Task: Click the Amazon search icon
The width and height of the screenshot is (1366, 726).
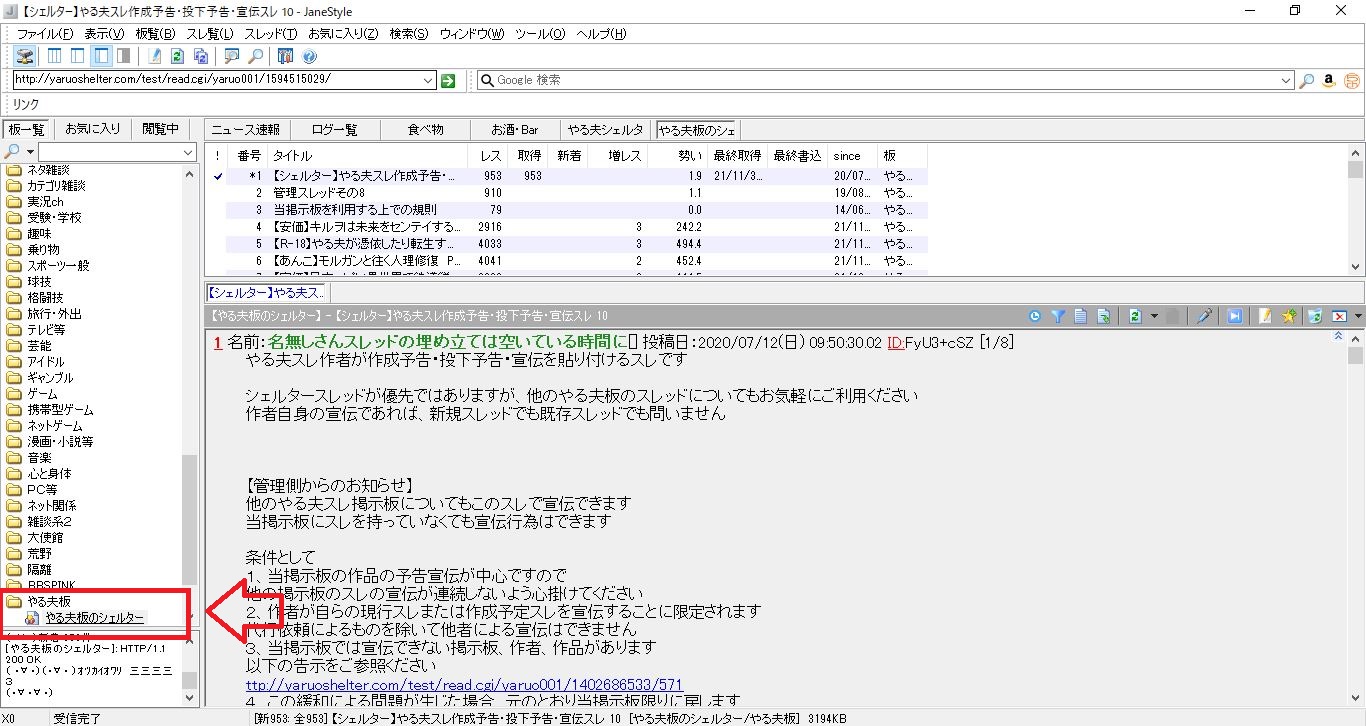Action: pyautogui.click(x=1329, y=81)
